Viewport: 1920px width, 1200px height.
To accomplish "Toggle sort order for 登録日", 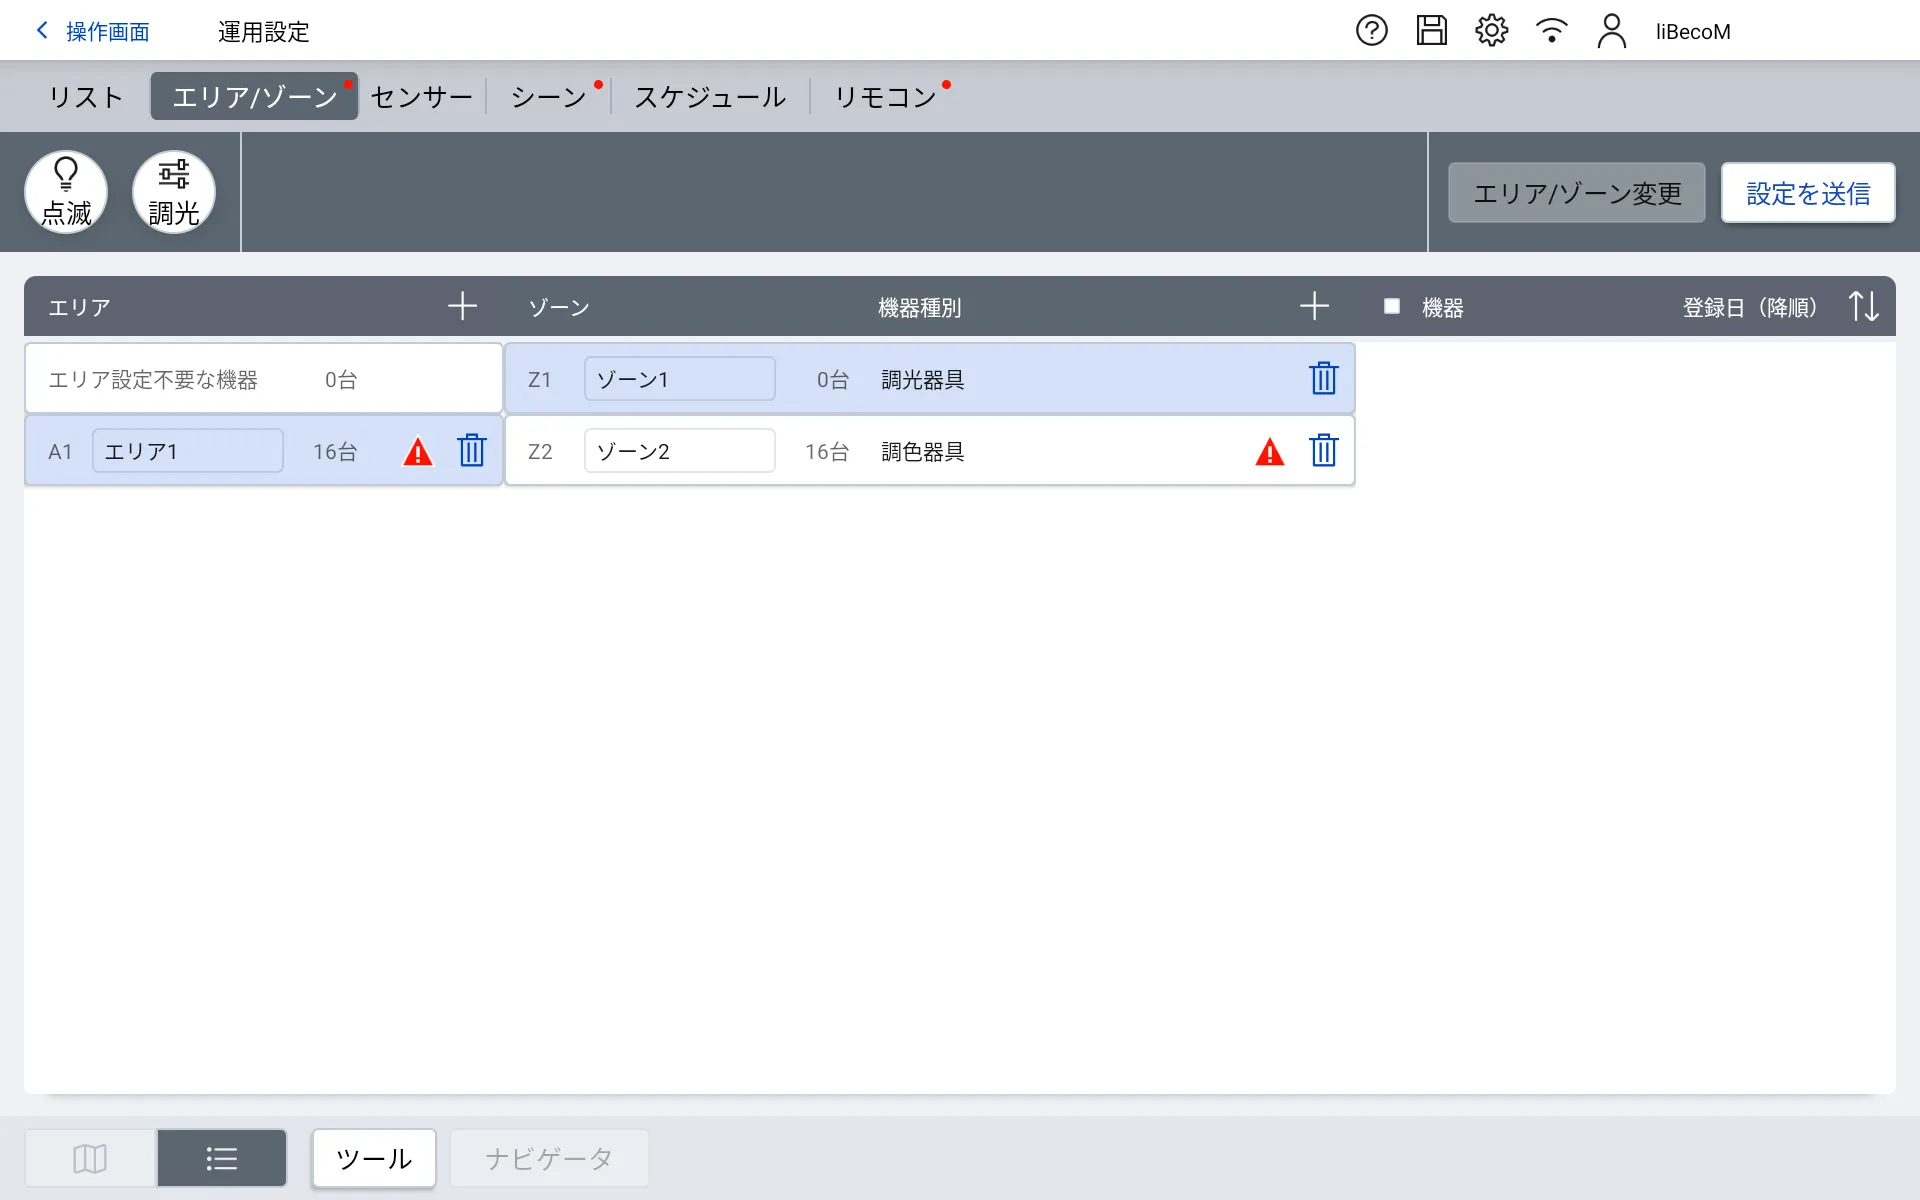I will pos(1863,306).
